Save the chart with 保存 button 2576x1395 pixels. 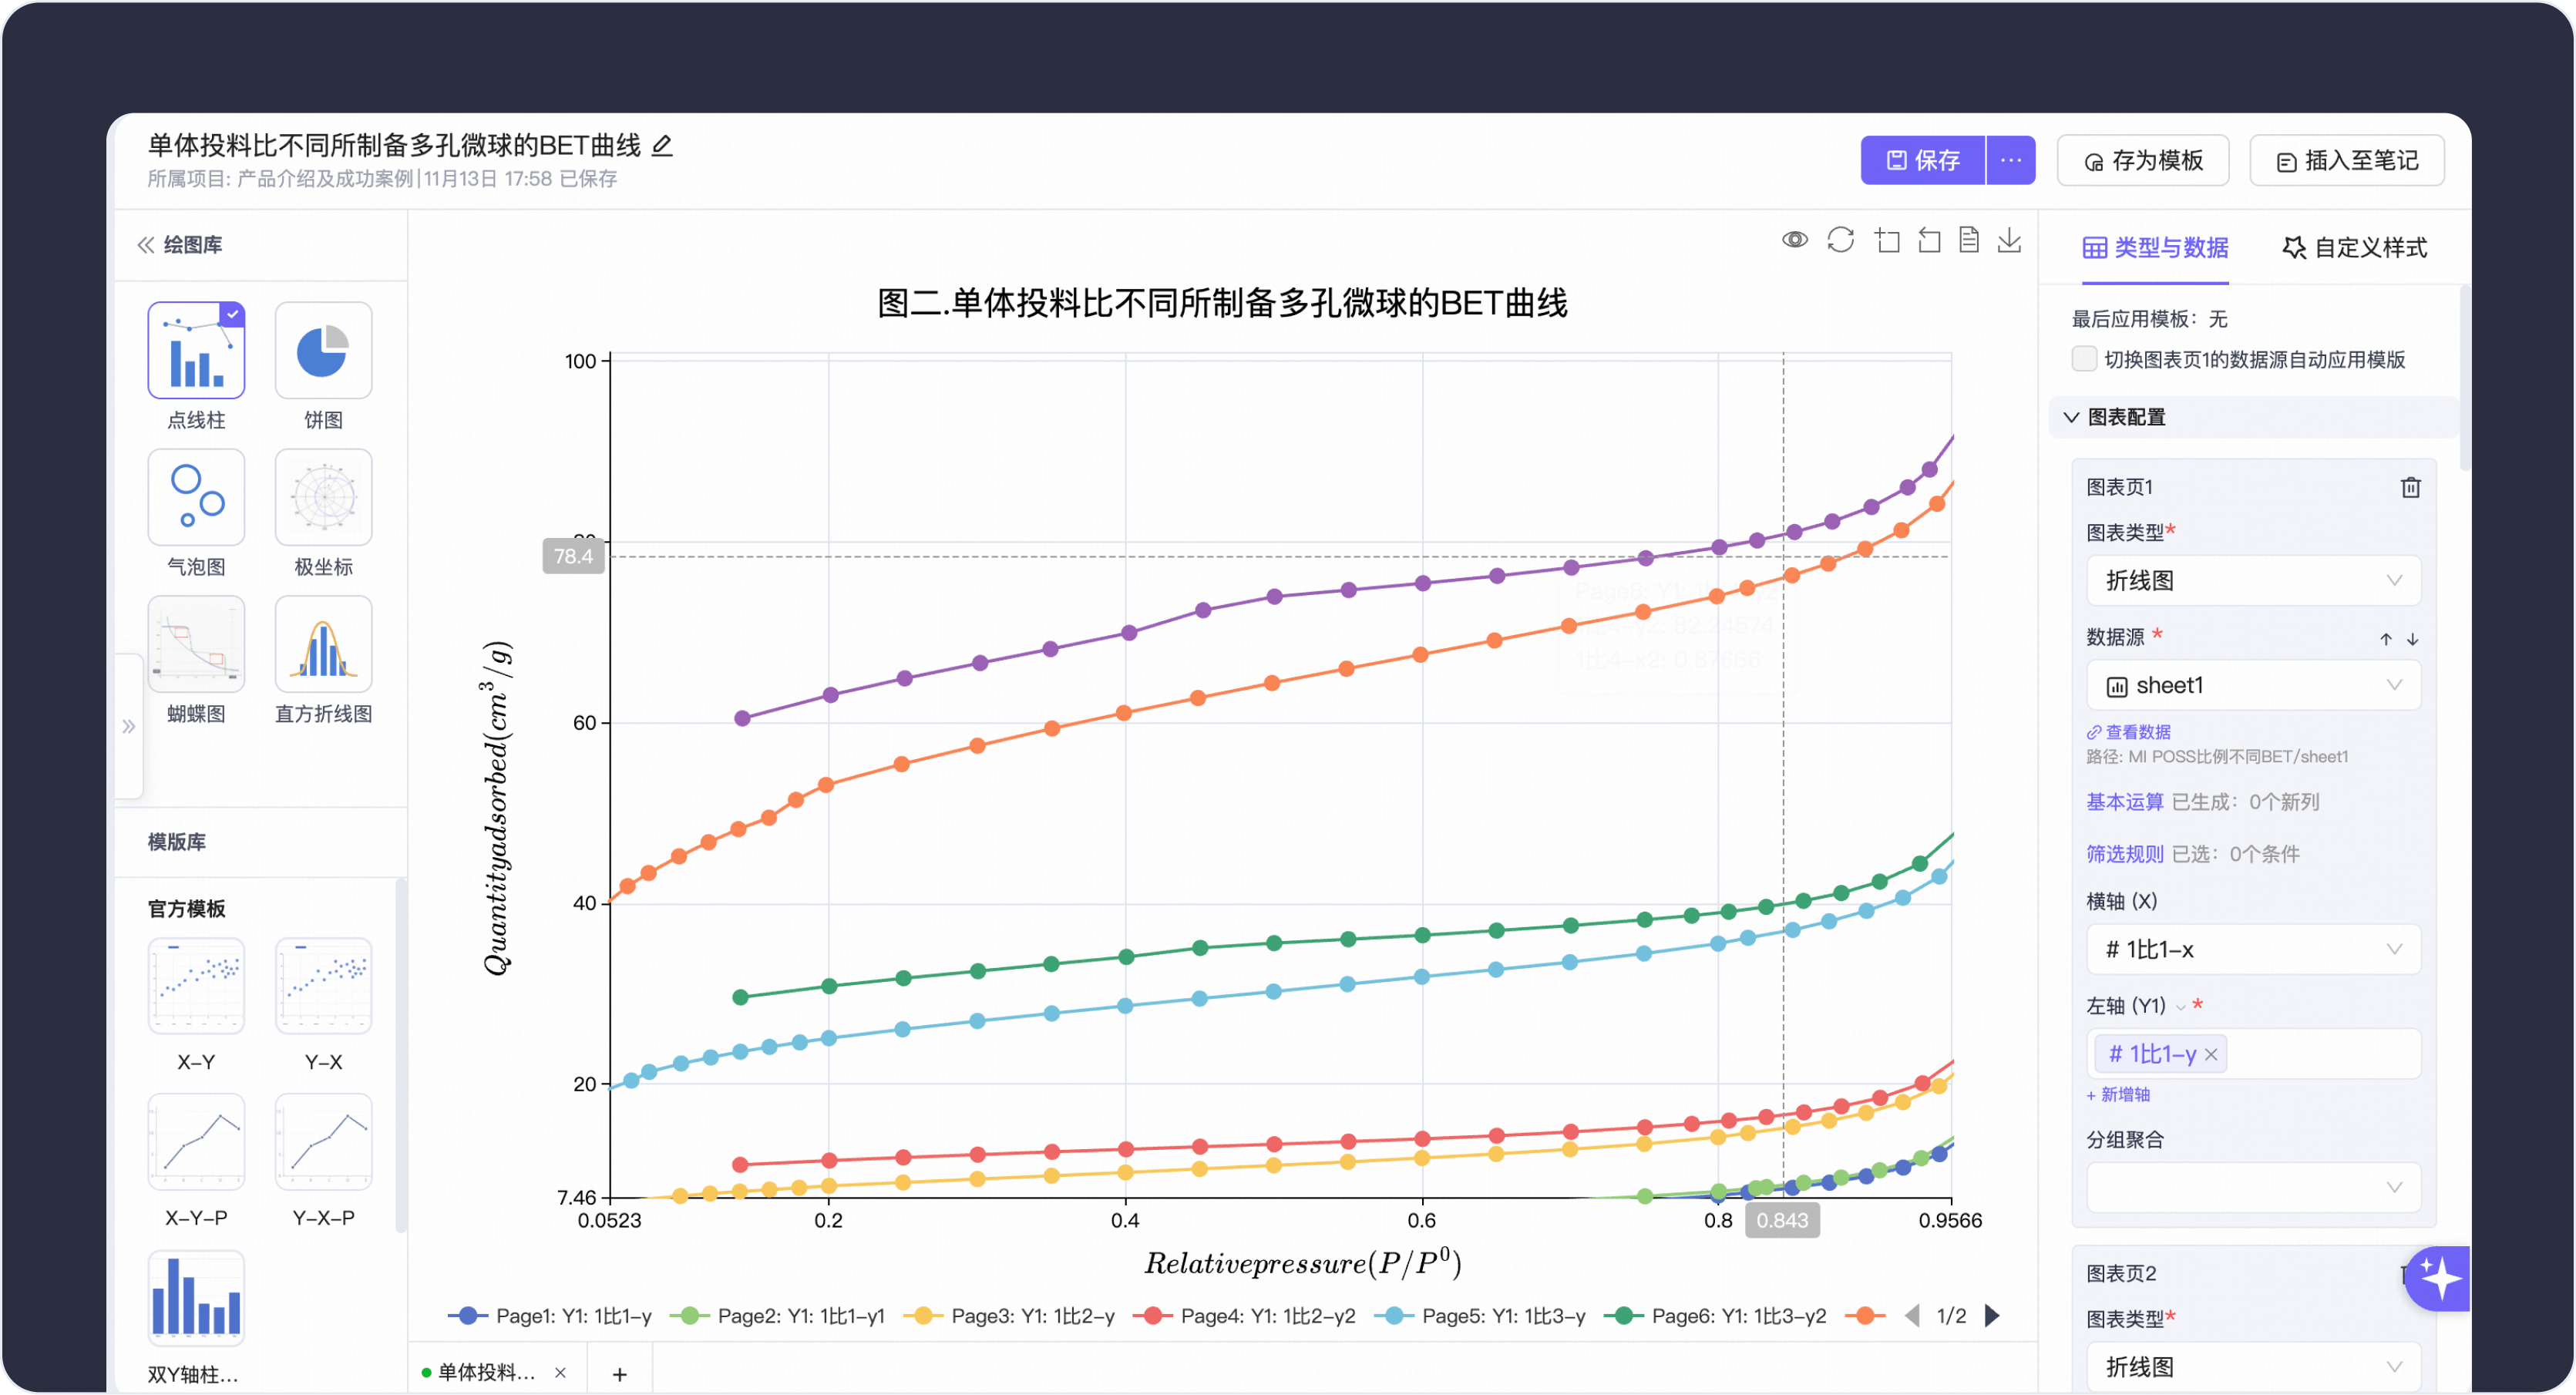(x=1922, y=160)
